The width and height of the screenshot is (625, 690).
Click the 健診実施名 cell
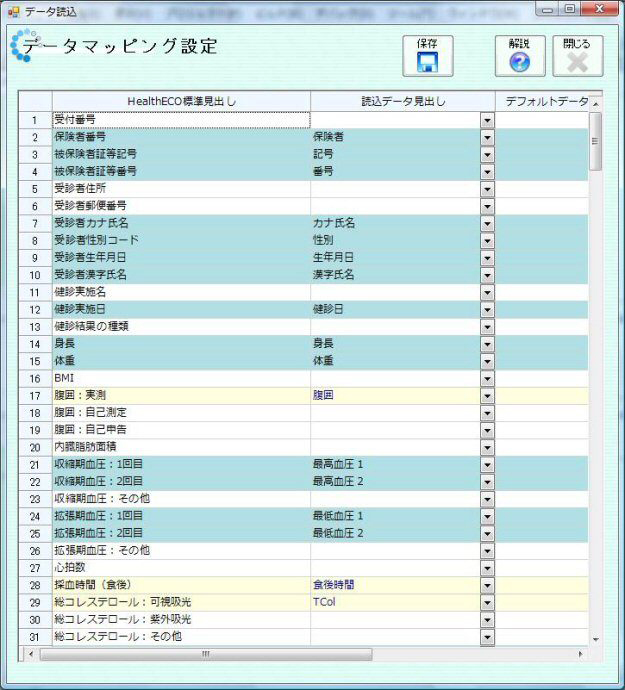point(181,292)
